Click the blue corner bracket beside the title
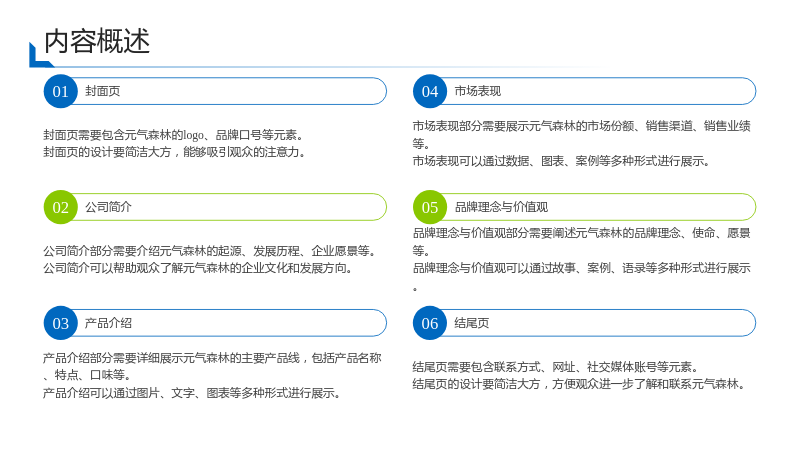Screen dimensions: 800x450 pos(38,58)
